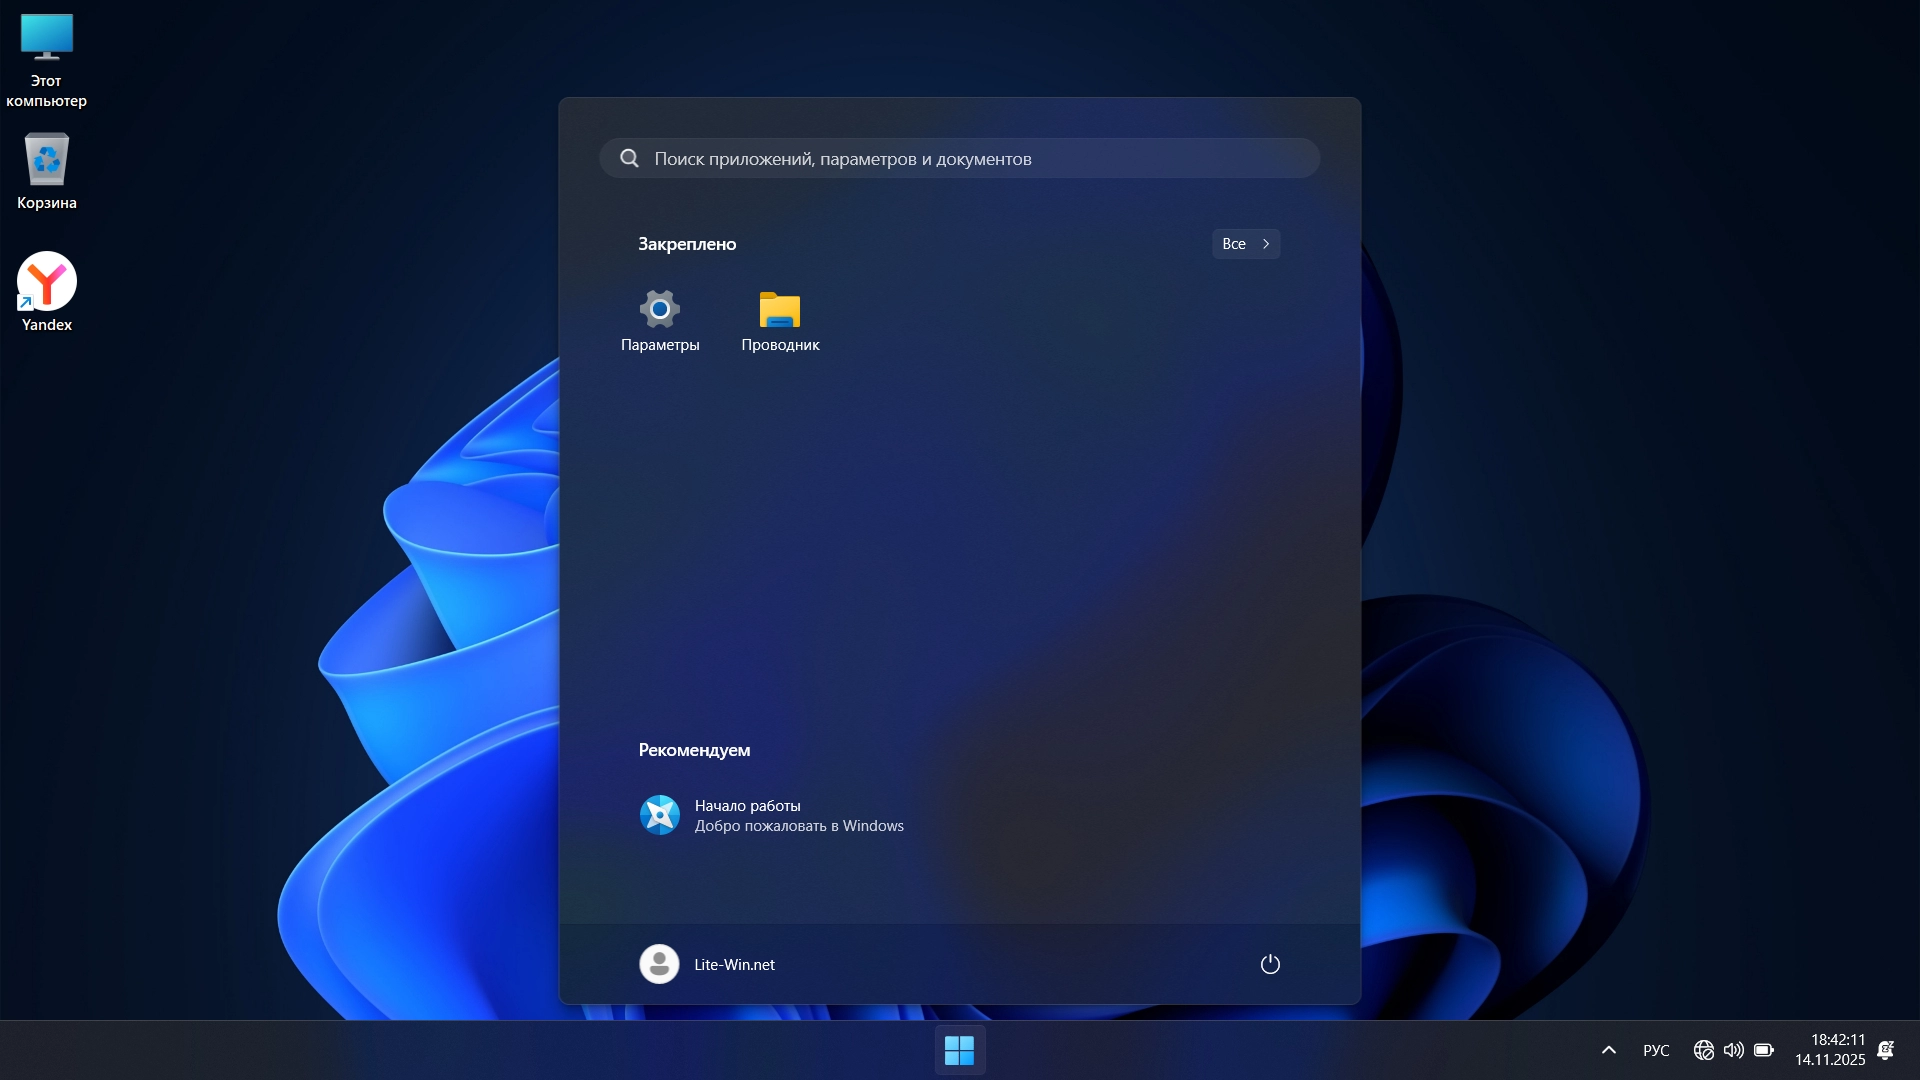The image size is (1920, 1080).
Task: Open Начало работы recommended item
Action: click(770, 815)
